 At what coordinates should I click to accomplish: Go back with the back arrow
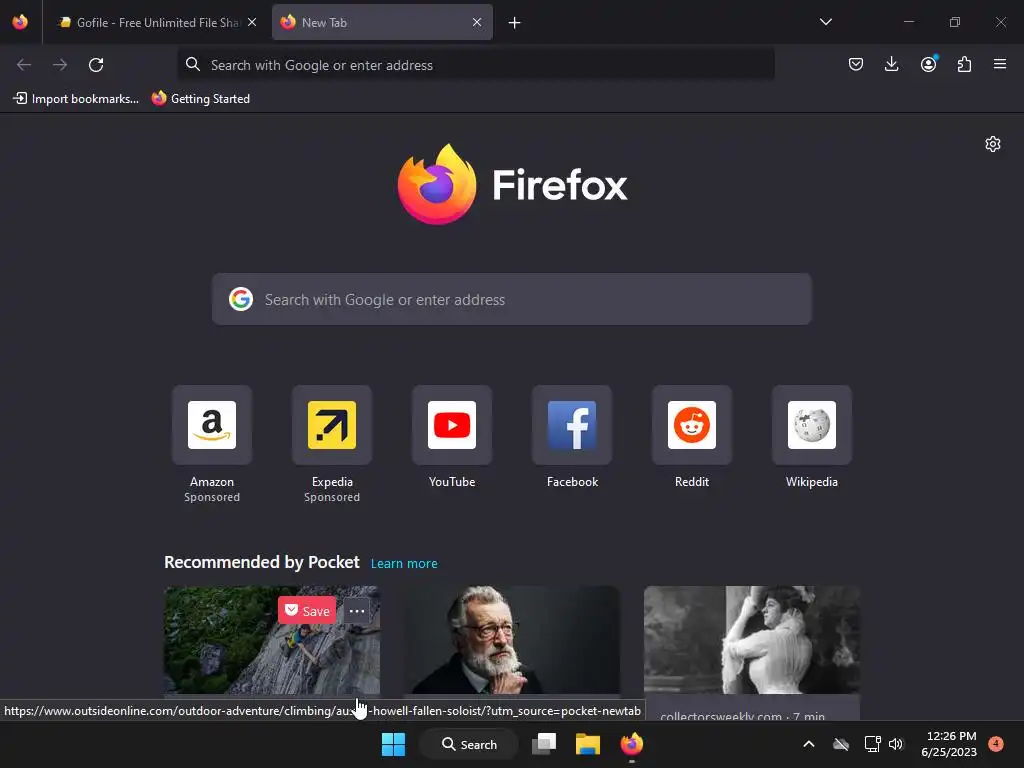24,65
